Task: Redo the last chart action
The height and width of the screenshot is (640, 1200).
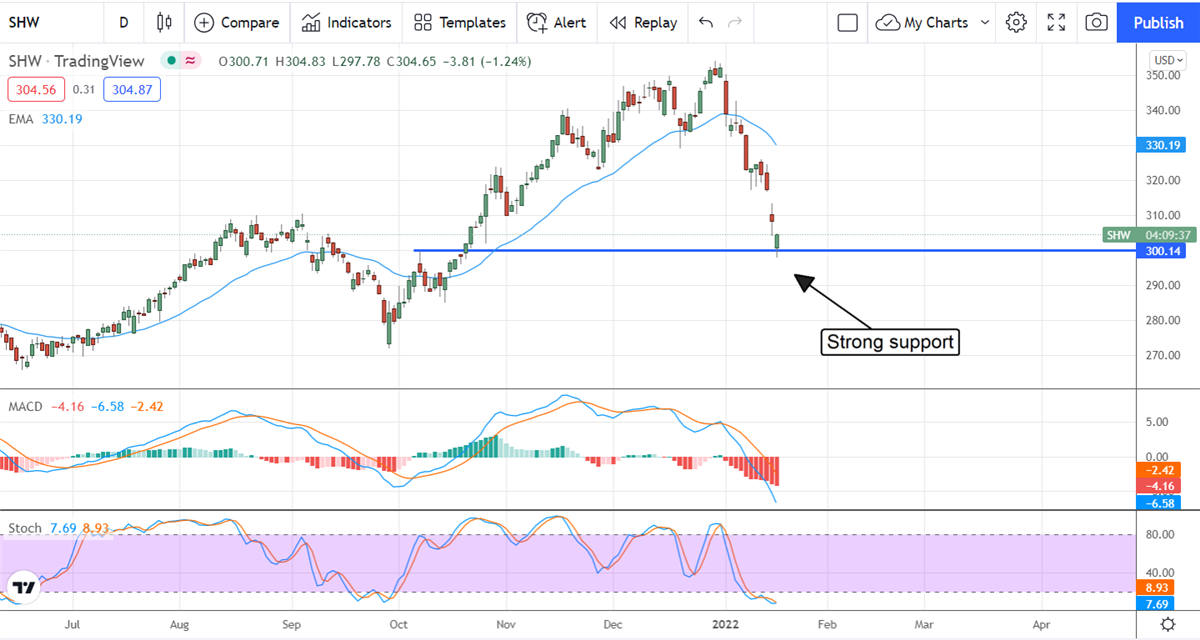Action: tap(736, 22)
